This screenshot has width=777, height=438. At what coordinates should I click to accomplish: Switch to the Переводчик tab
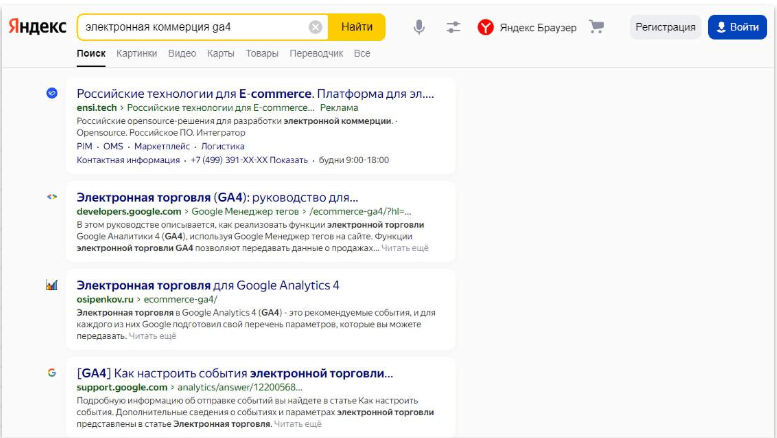[x=316, y=54]
